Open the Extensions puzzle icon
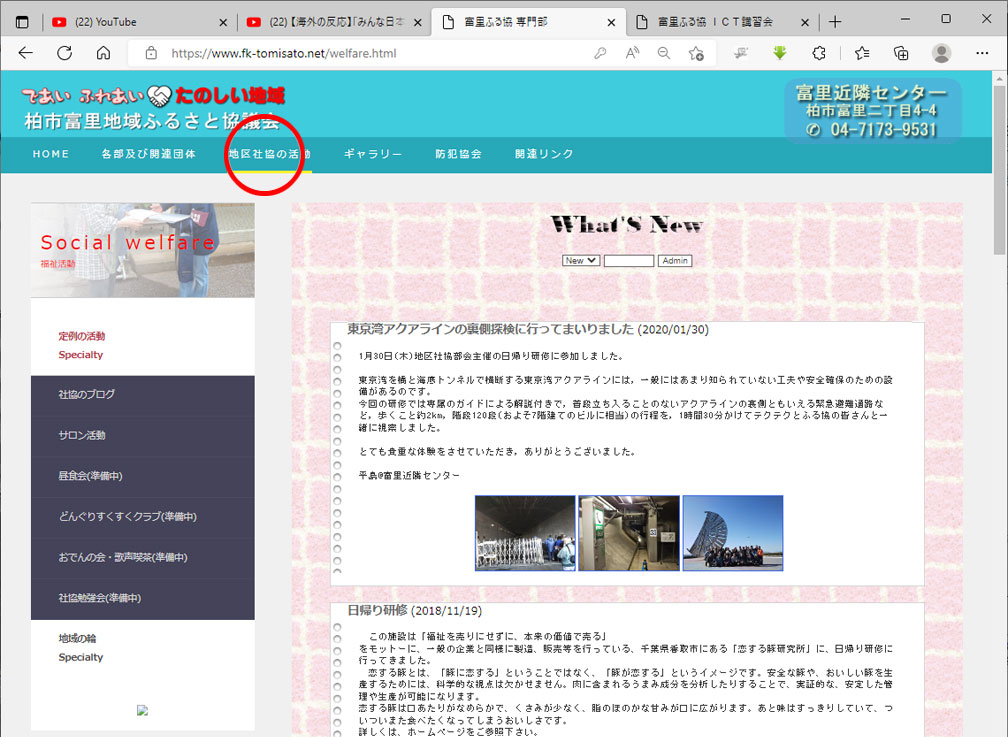Viewport: 1008px width, 737px height. point(818,53)
